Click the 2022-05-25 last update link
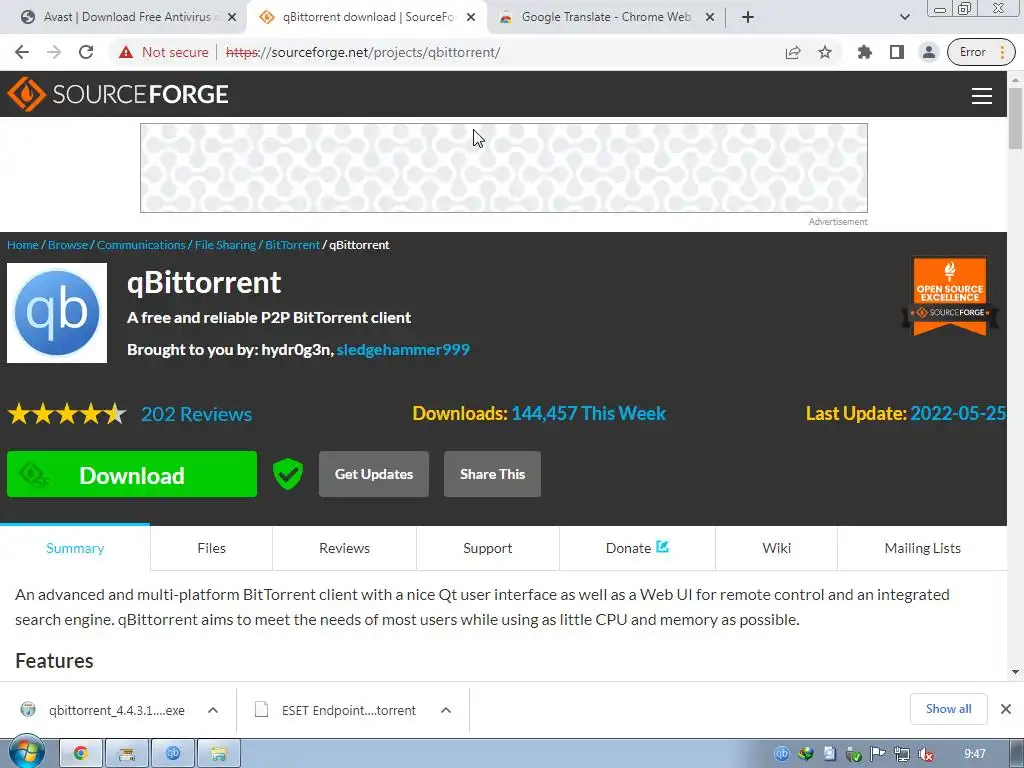This screenshot has width=1024, height=768. click(958, 413)
